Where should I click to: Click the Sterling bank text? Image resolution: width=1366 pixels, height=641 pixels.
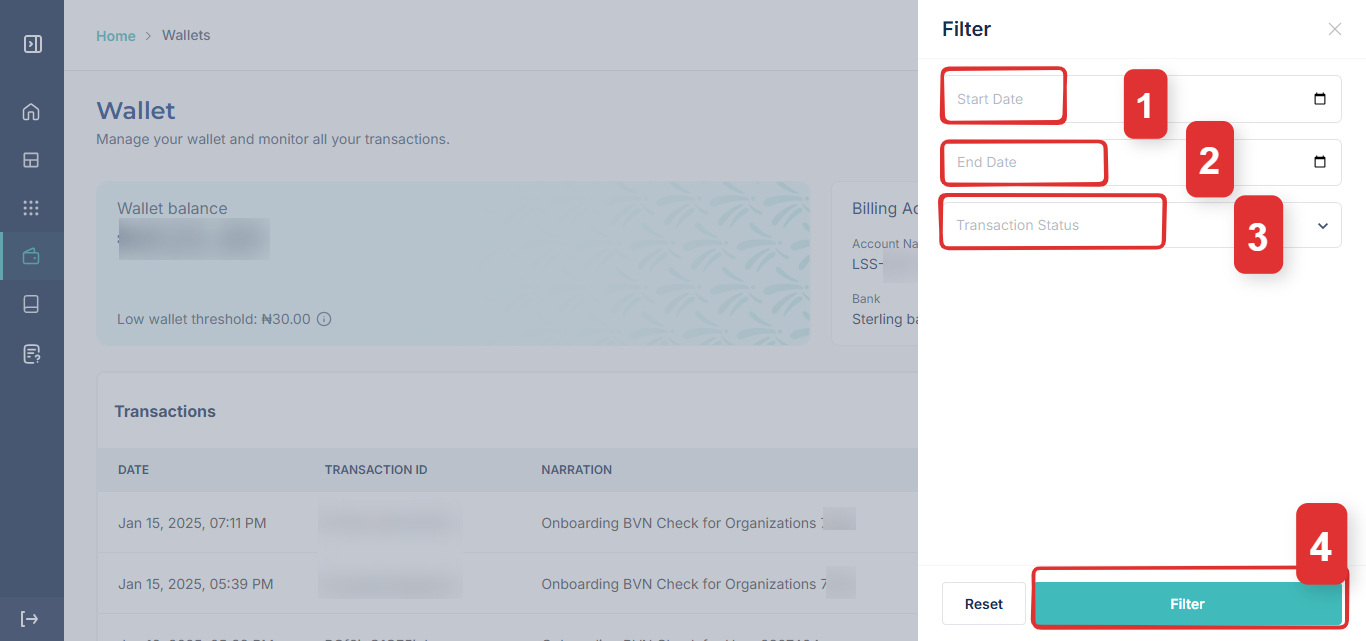click(885, 320)
